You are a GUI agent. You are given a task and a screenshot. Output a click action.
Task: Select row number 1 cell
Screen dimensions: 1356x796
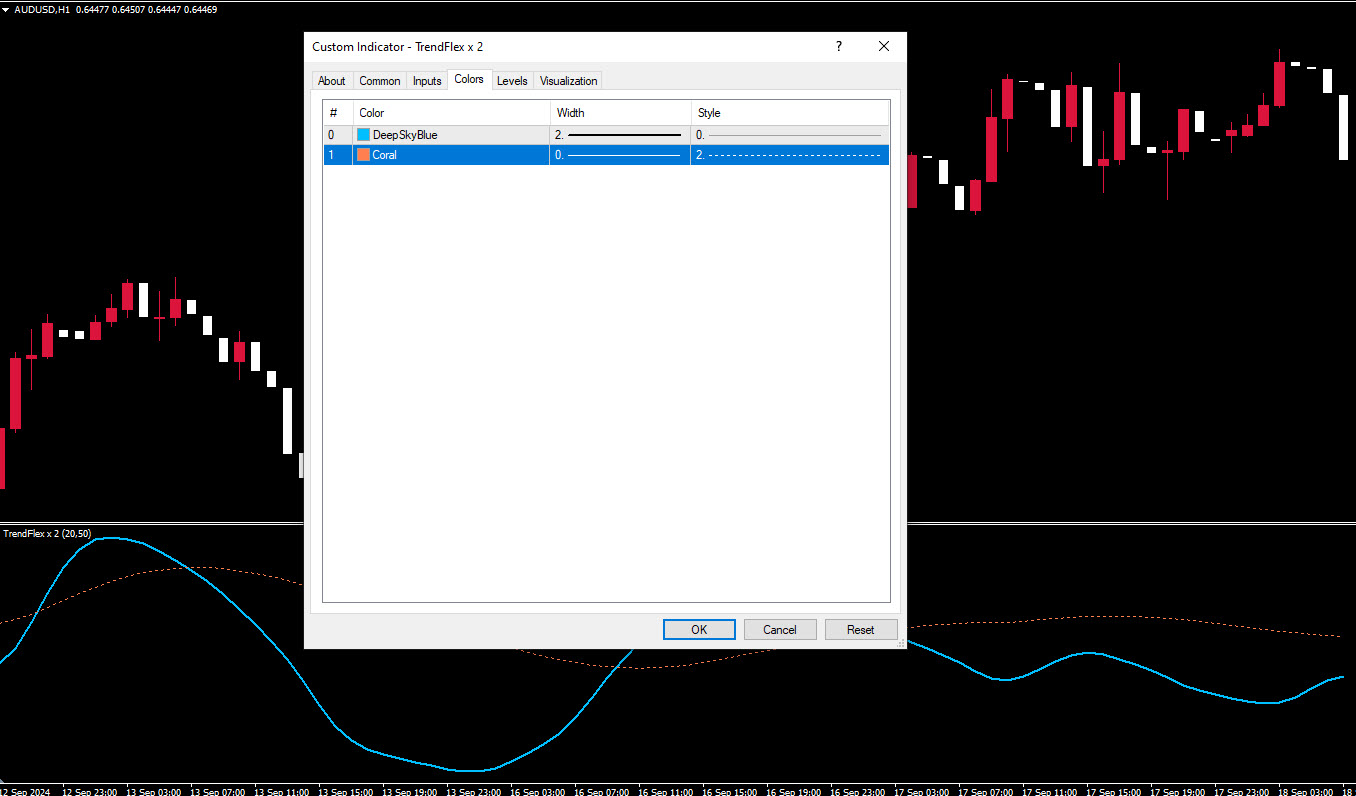[x=338, y=155]
